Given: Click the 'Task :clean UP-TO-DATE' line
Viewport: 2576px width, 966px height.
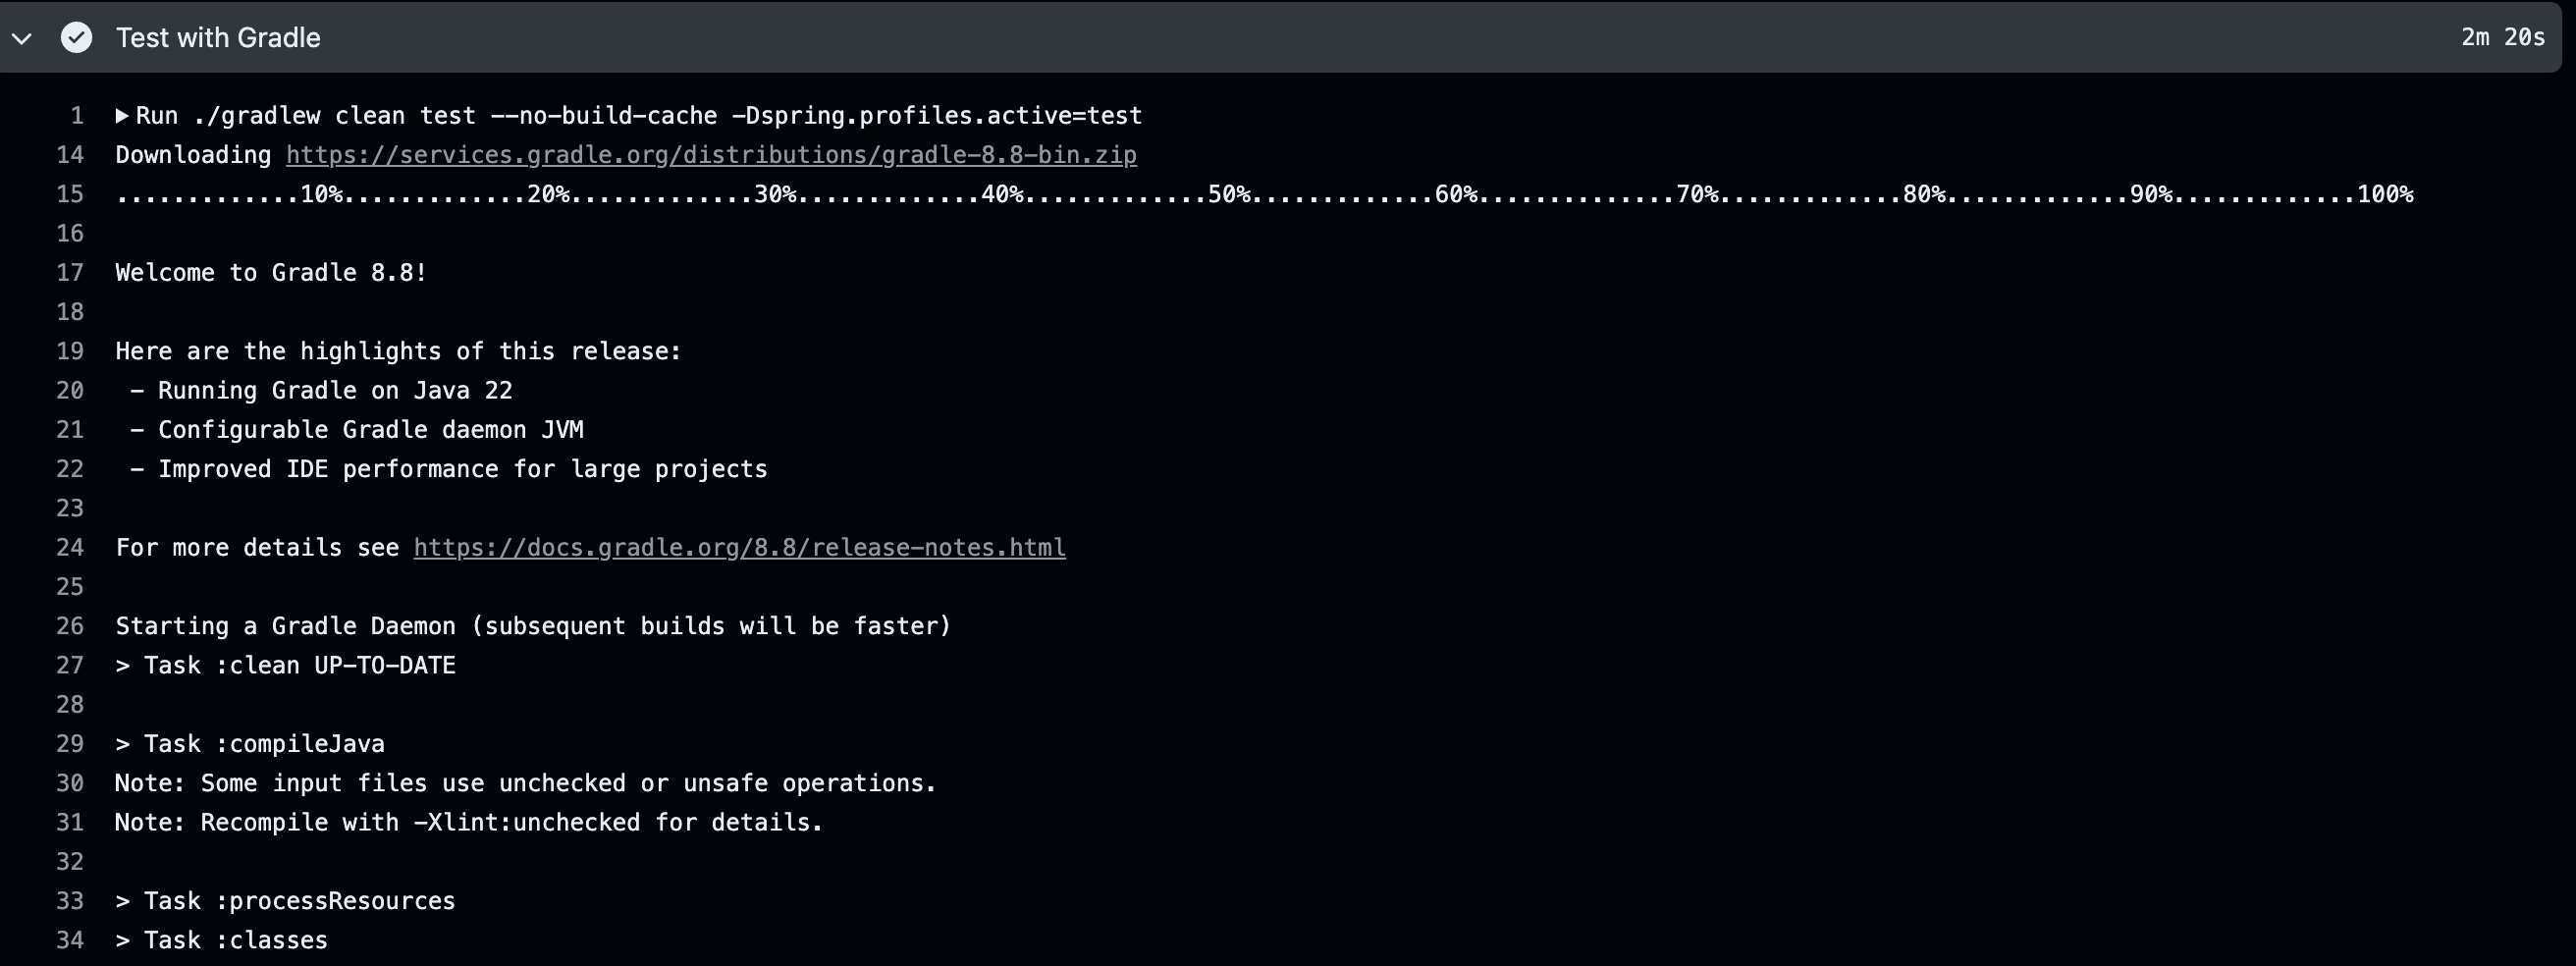Looking at the screenshot, I should pyautogui.click(x=285, y=666).
